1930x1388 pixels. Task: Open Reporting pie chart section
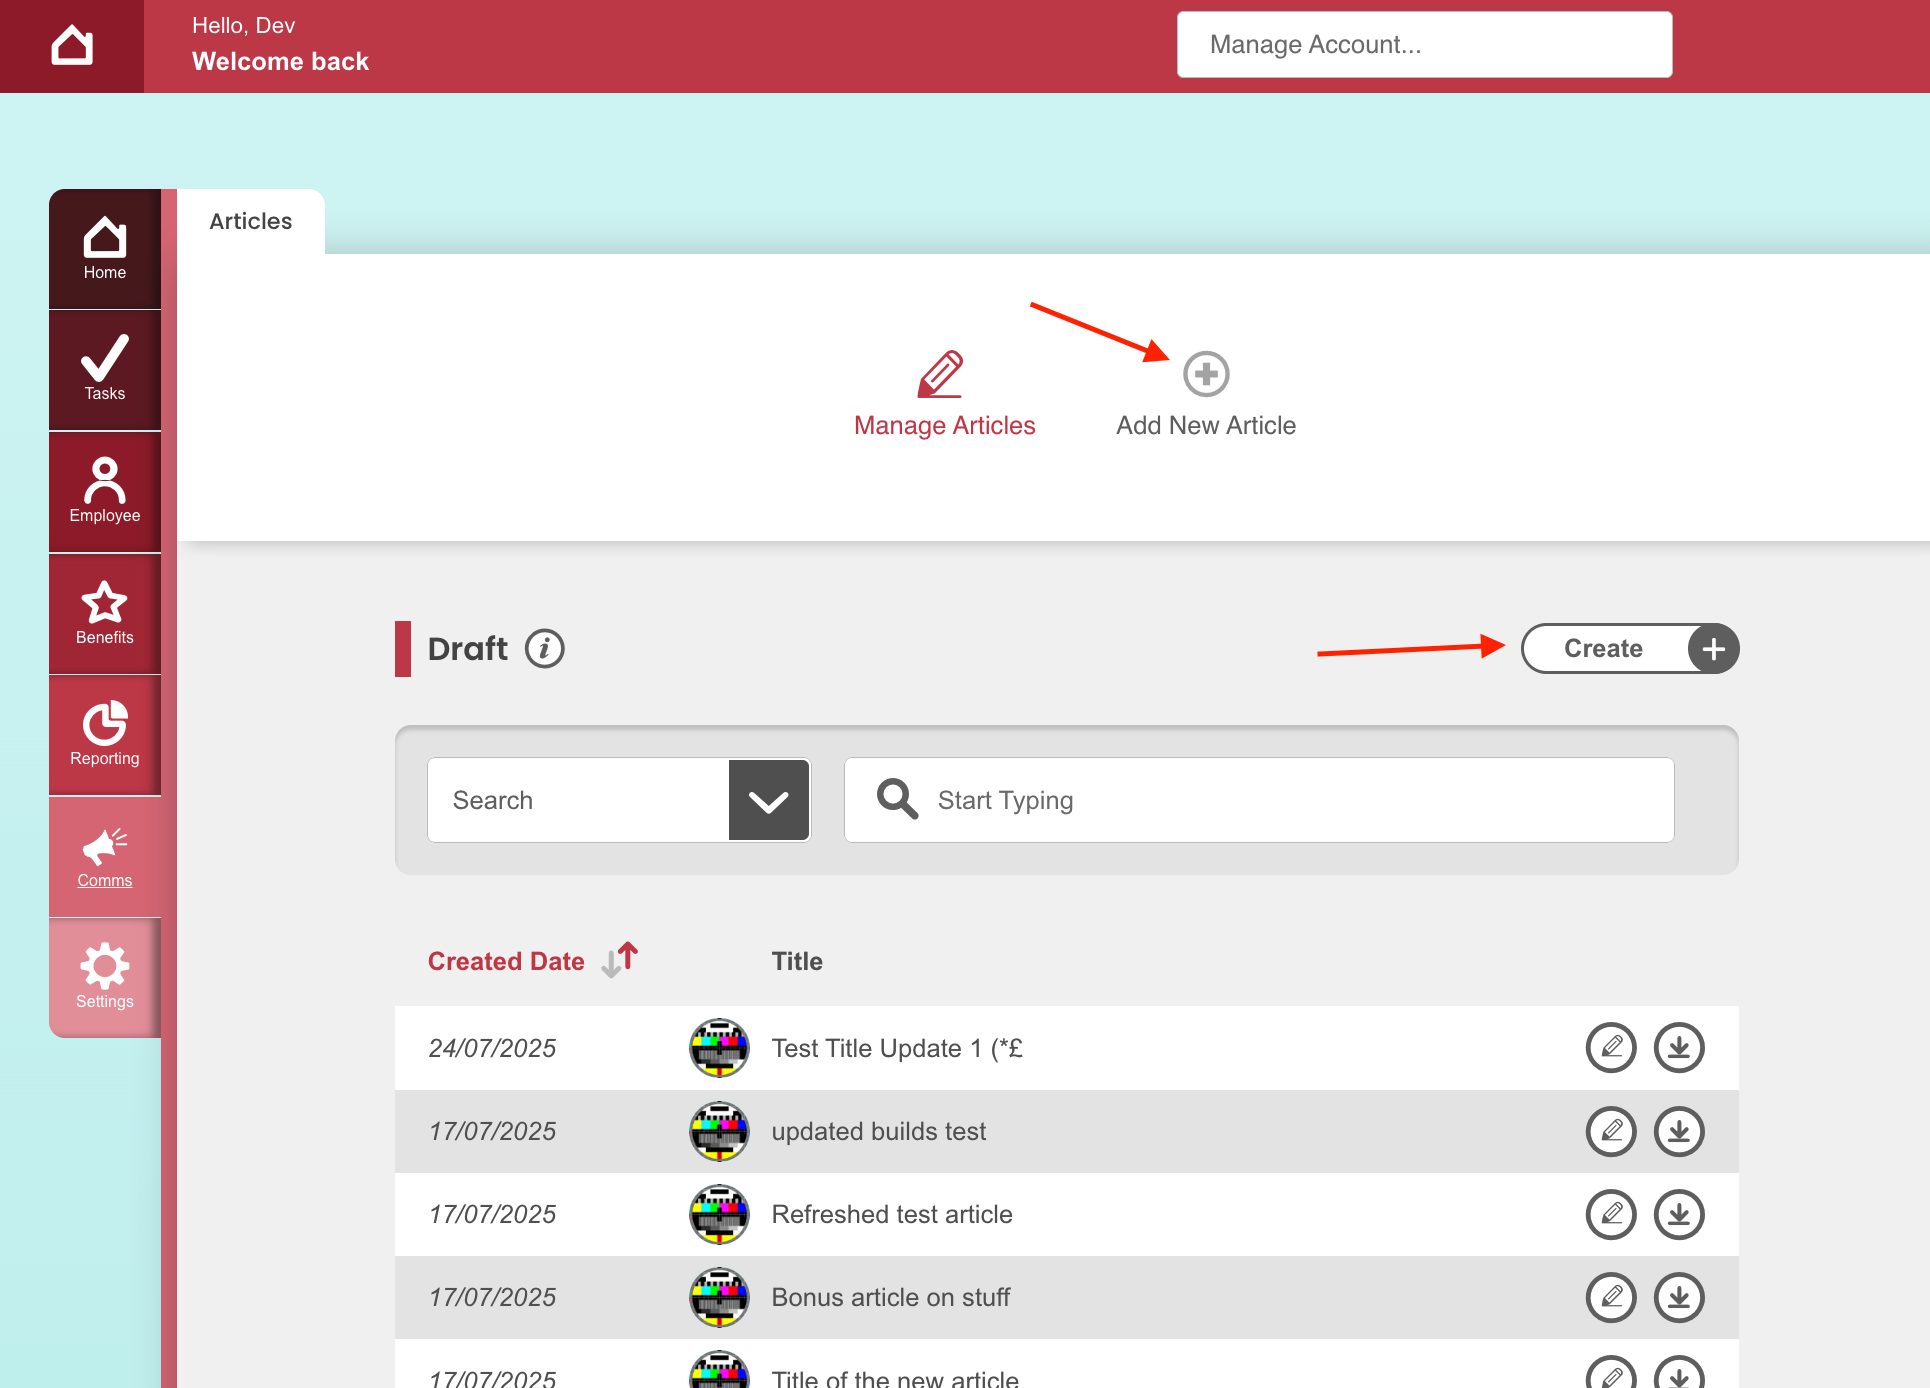105,735
